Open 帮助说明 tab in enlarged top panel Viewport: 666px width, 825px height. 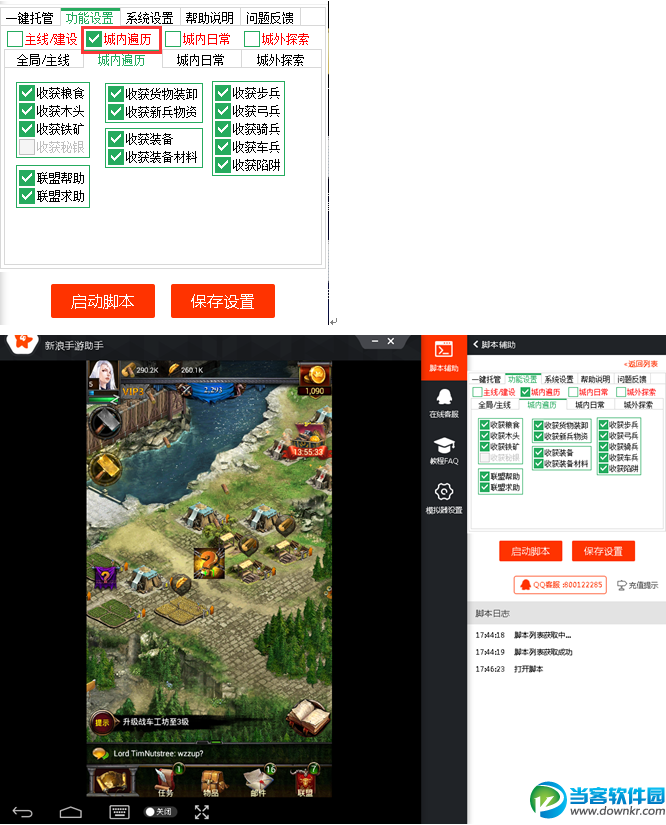click(x=209, y=18)
